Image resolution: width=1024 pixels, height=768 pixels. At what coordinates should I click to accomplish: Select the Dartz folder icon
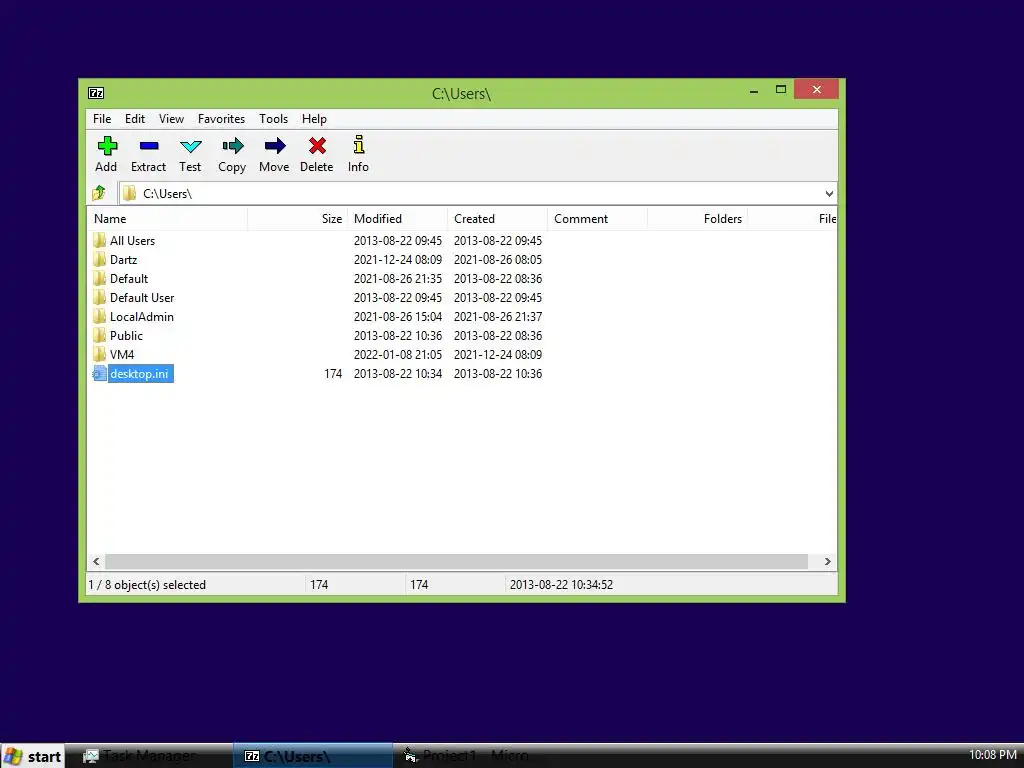point(99,259)
